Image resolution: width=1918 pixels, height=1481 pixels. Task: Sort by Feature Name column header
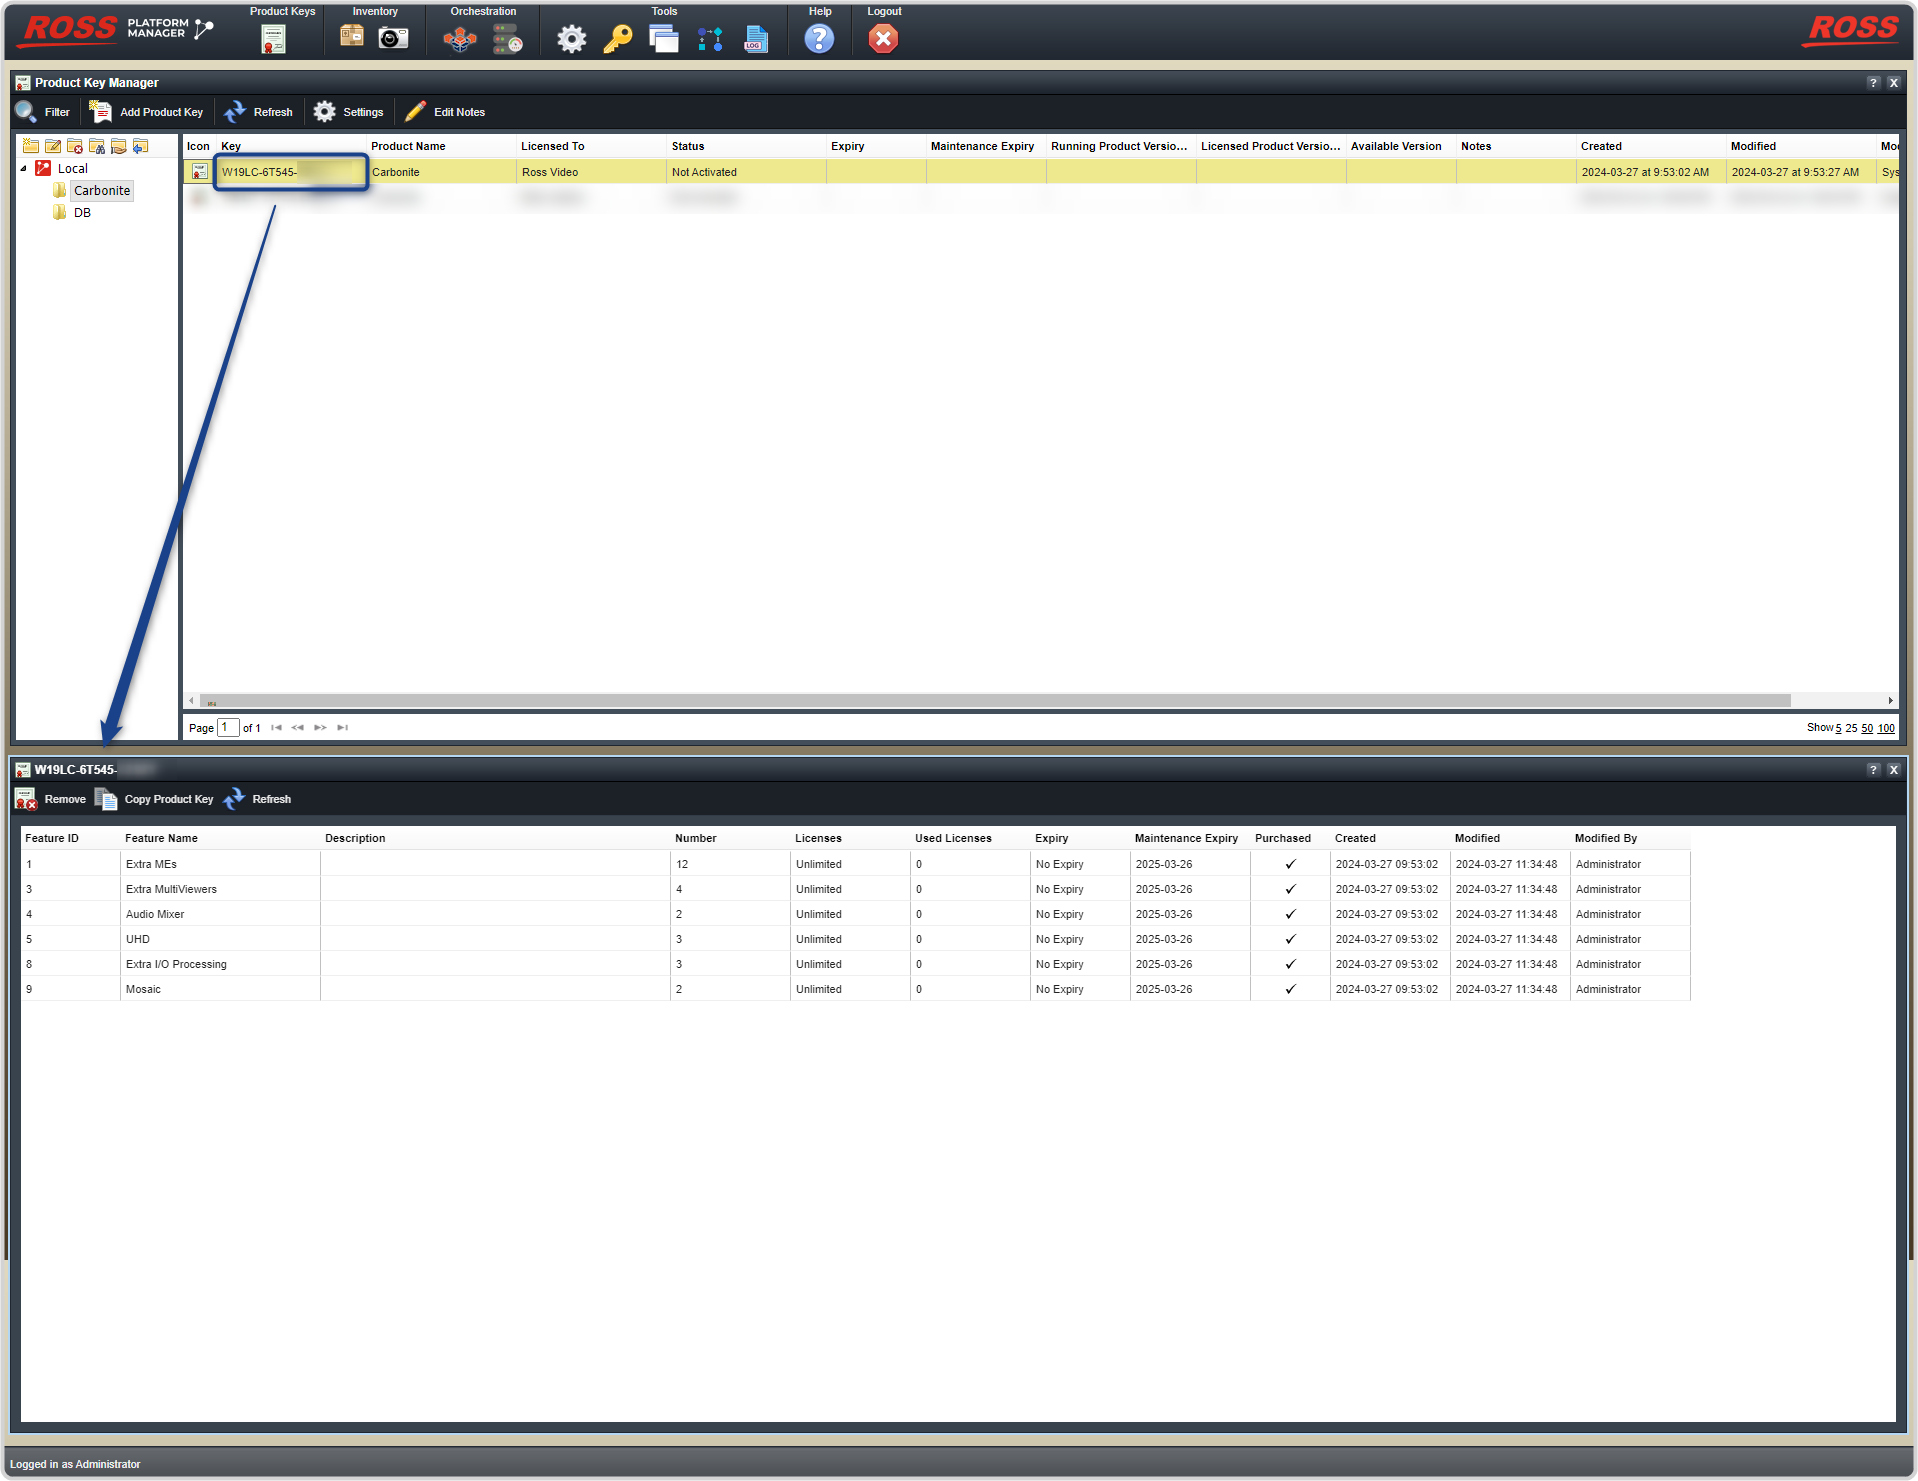[161, 838]
